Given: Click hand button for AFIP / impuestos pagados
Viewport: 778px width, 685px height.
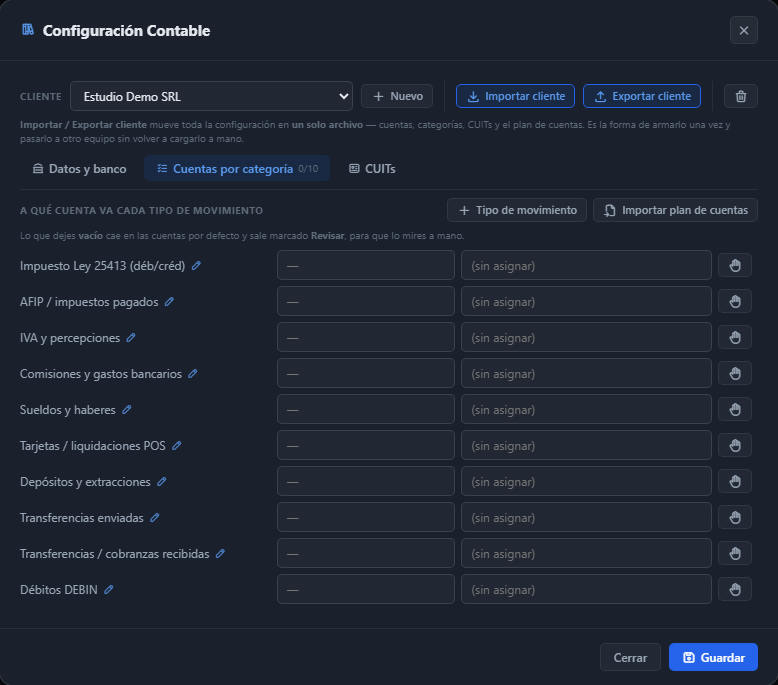Looking at the screenshot, I should (x=735, y=301).
